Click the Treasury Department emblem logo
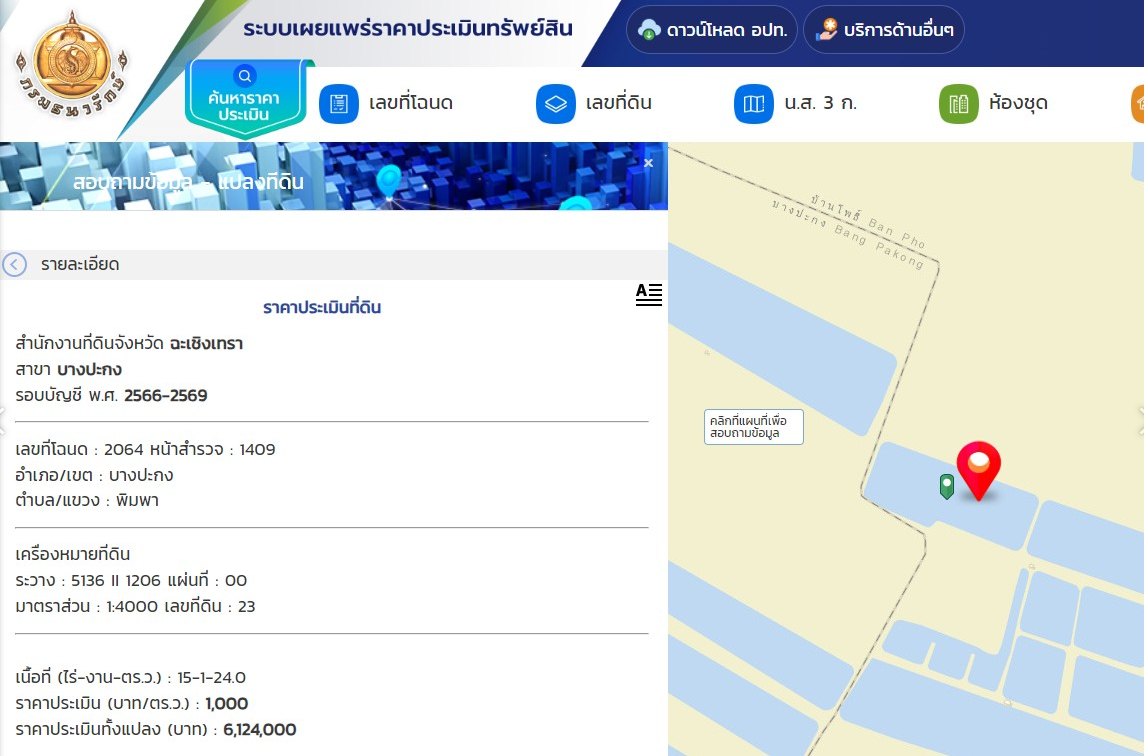The width and height of the screenshot is (1144, 756). (72, 64)
